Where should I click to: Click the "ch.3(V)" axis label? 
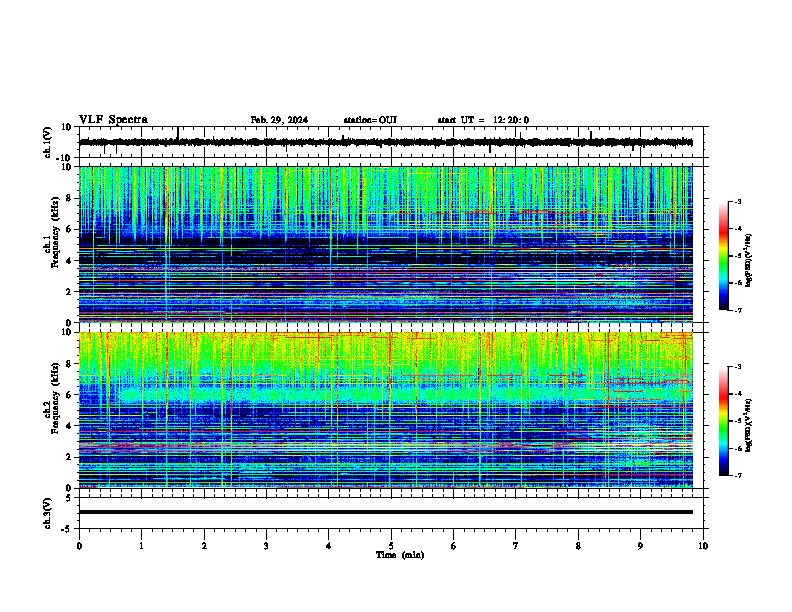coord(48,513)
